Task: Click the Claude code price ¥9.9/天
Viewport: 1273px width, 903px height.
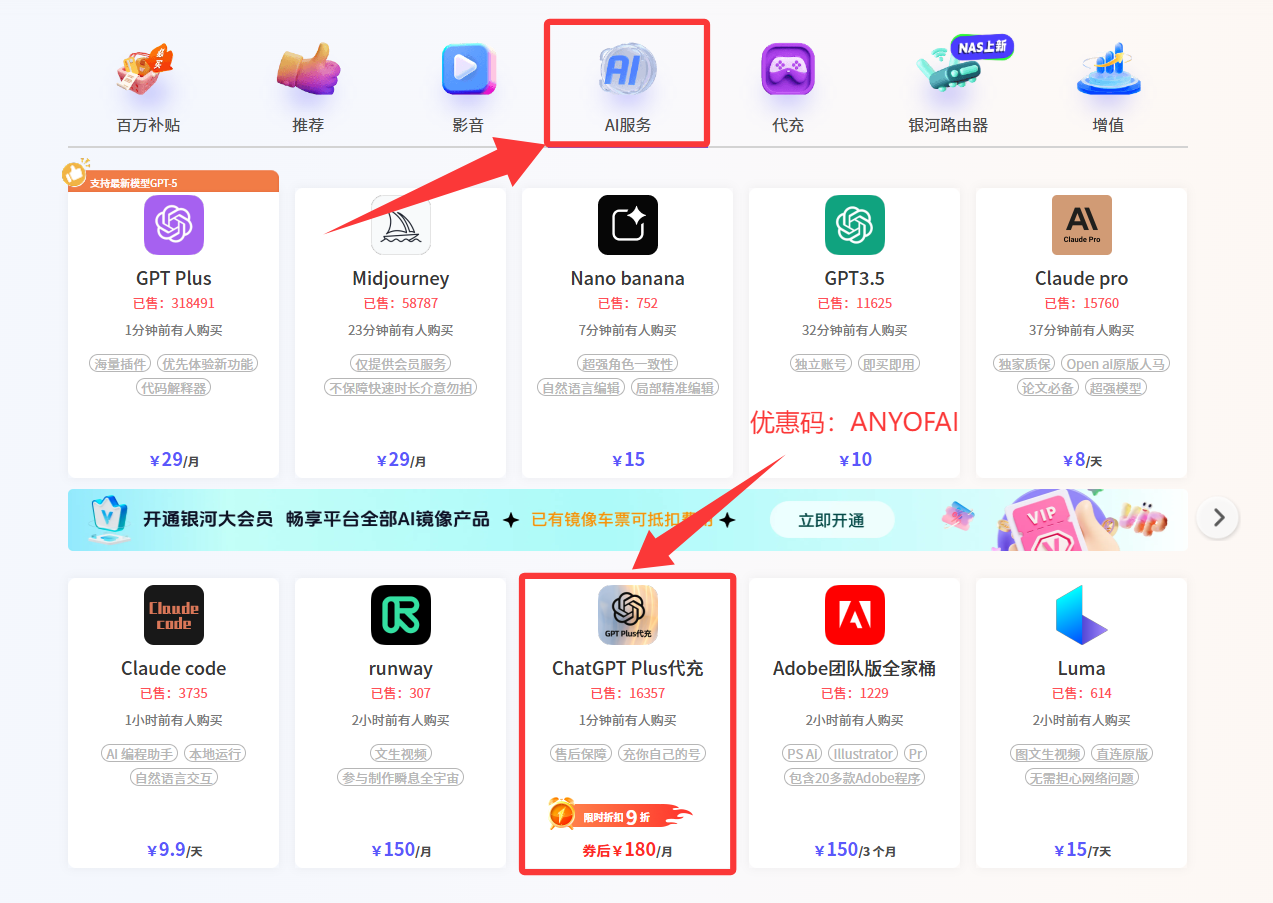Action: click(174, 850)
